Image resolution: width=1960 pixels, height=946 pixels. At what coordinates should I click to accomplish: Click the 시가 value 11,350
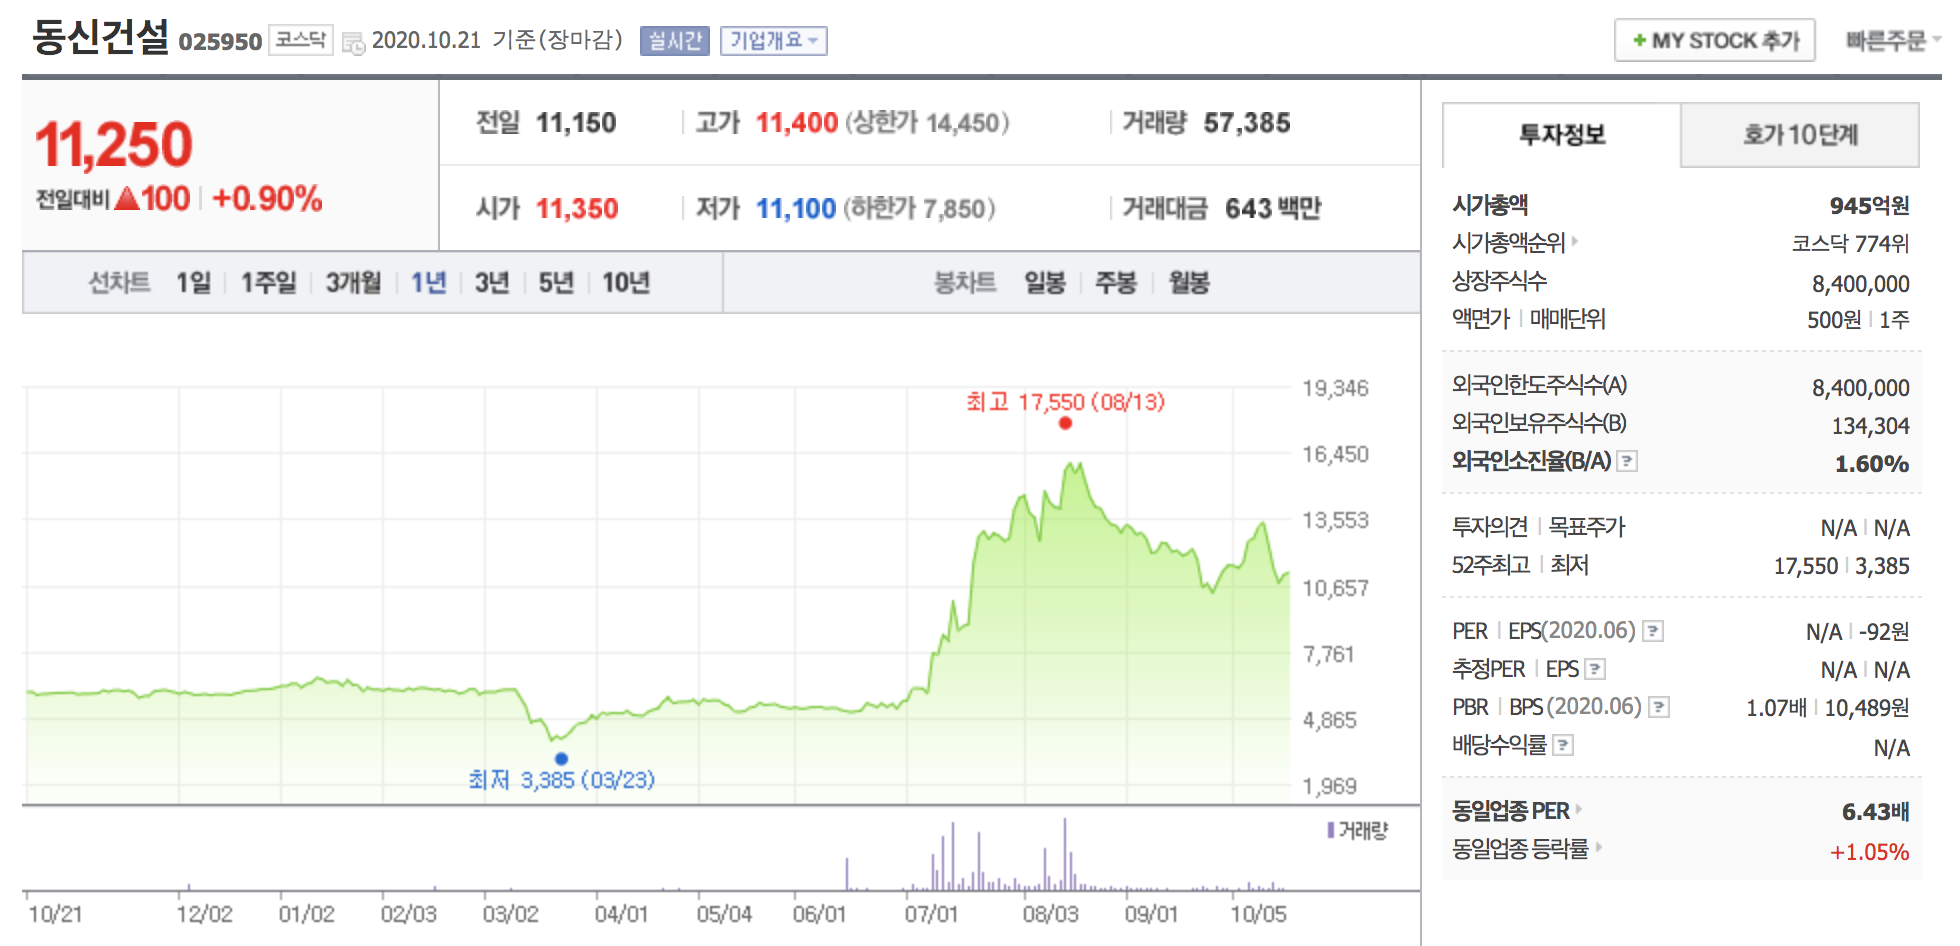[x=577, y=208]
